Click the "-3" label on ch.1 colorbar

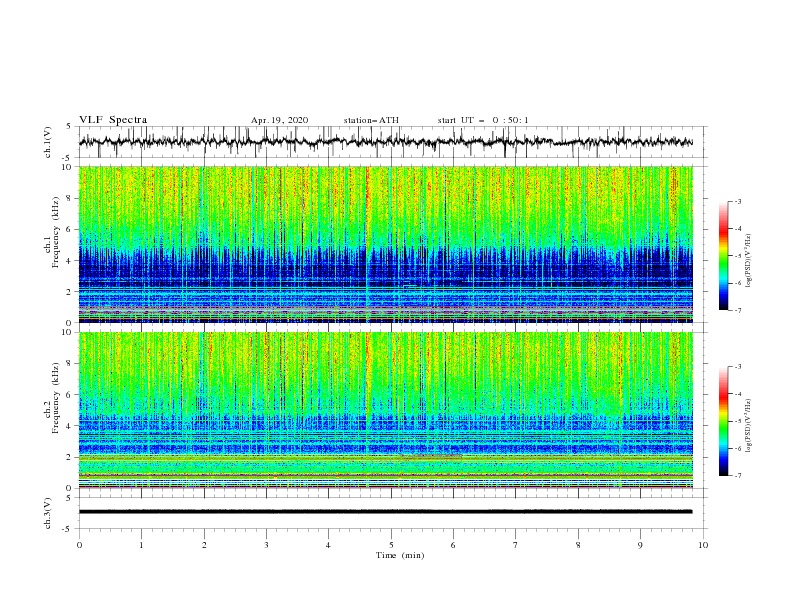click(x=737, y=201)
